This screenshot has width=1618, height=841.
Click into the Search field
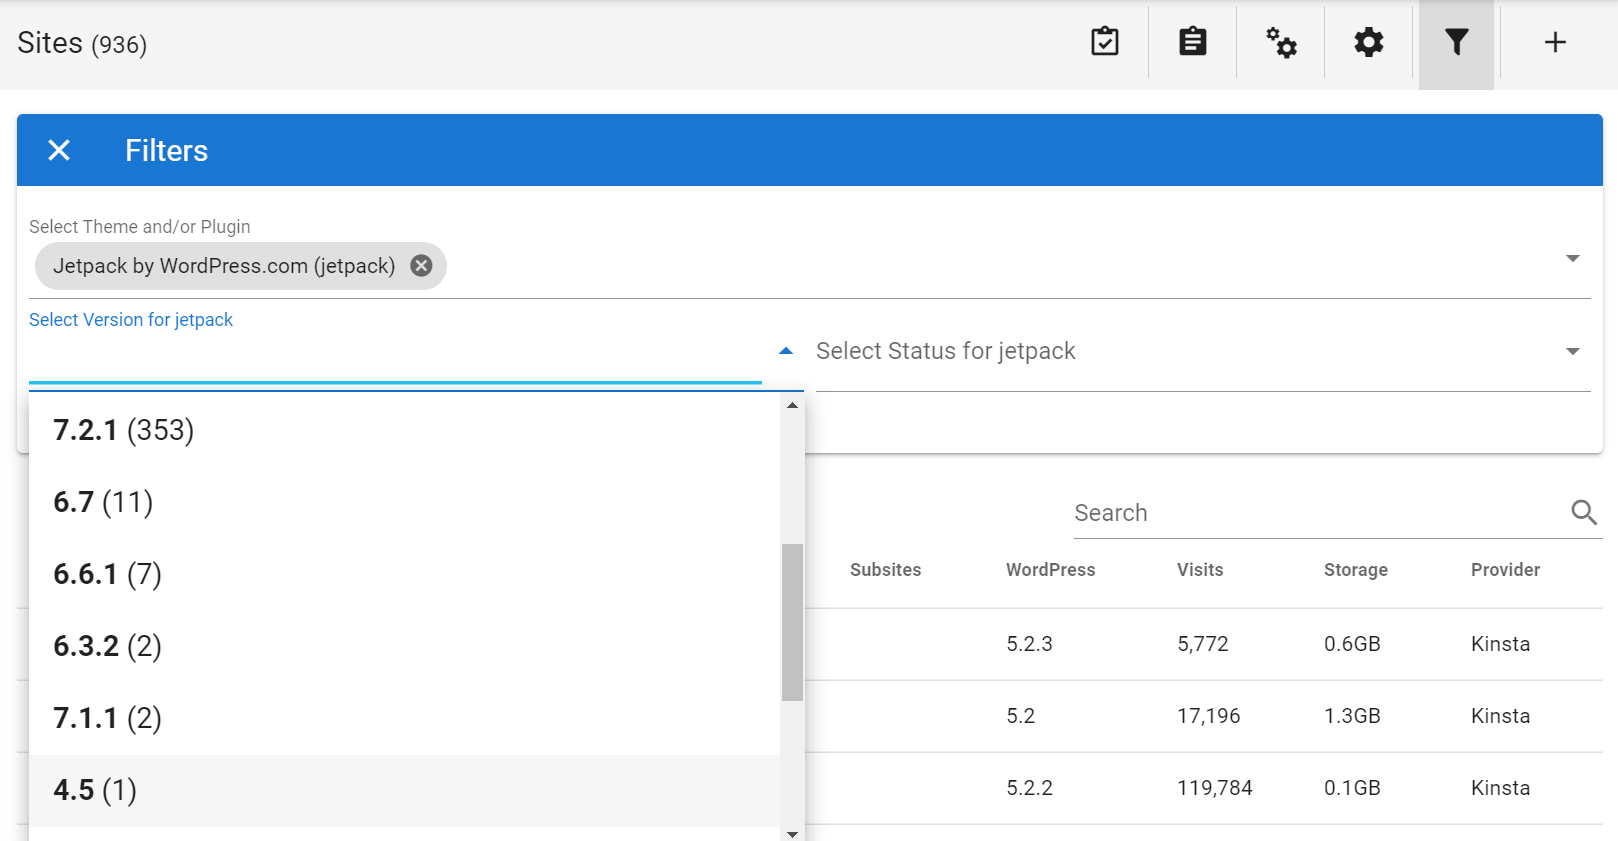click(x=1320, y=513)
